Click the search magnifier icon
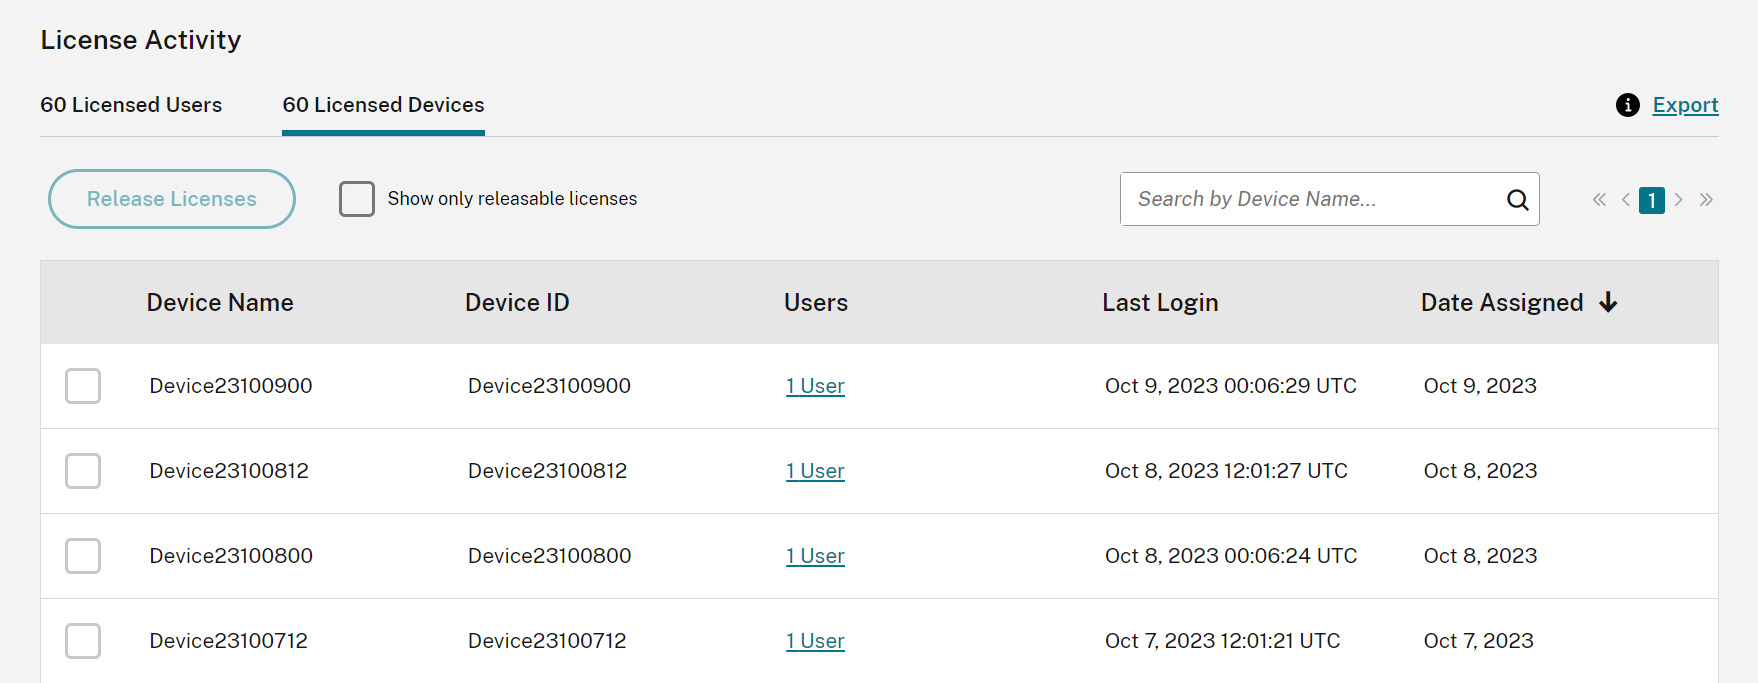This screenshot has height=683, width=1758. click(1517, 200)
